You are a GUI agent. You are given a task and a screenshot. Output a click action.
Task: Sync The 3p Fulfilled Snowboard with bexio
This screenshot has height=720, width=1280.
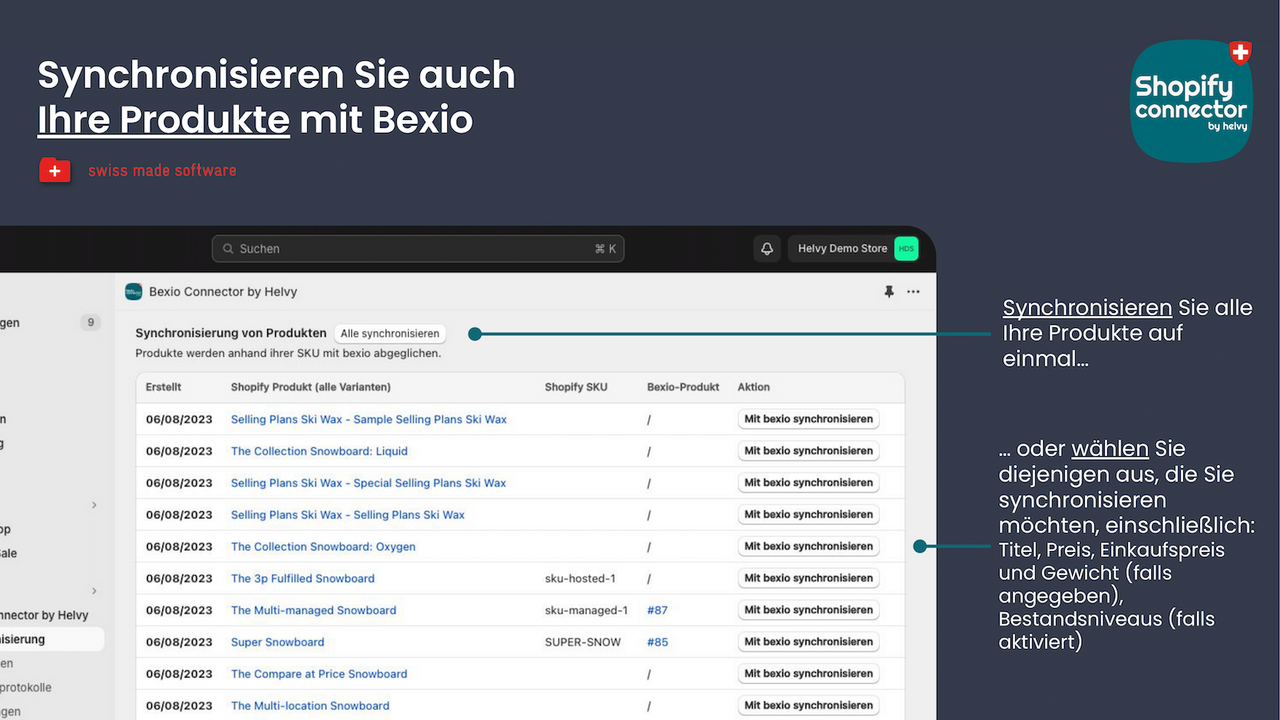pos(808,578)
